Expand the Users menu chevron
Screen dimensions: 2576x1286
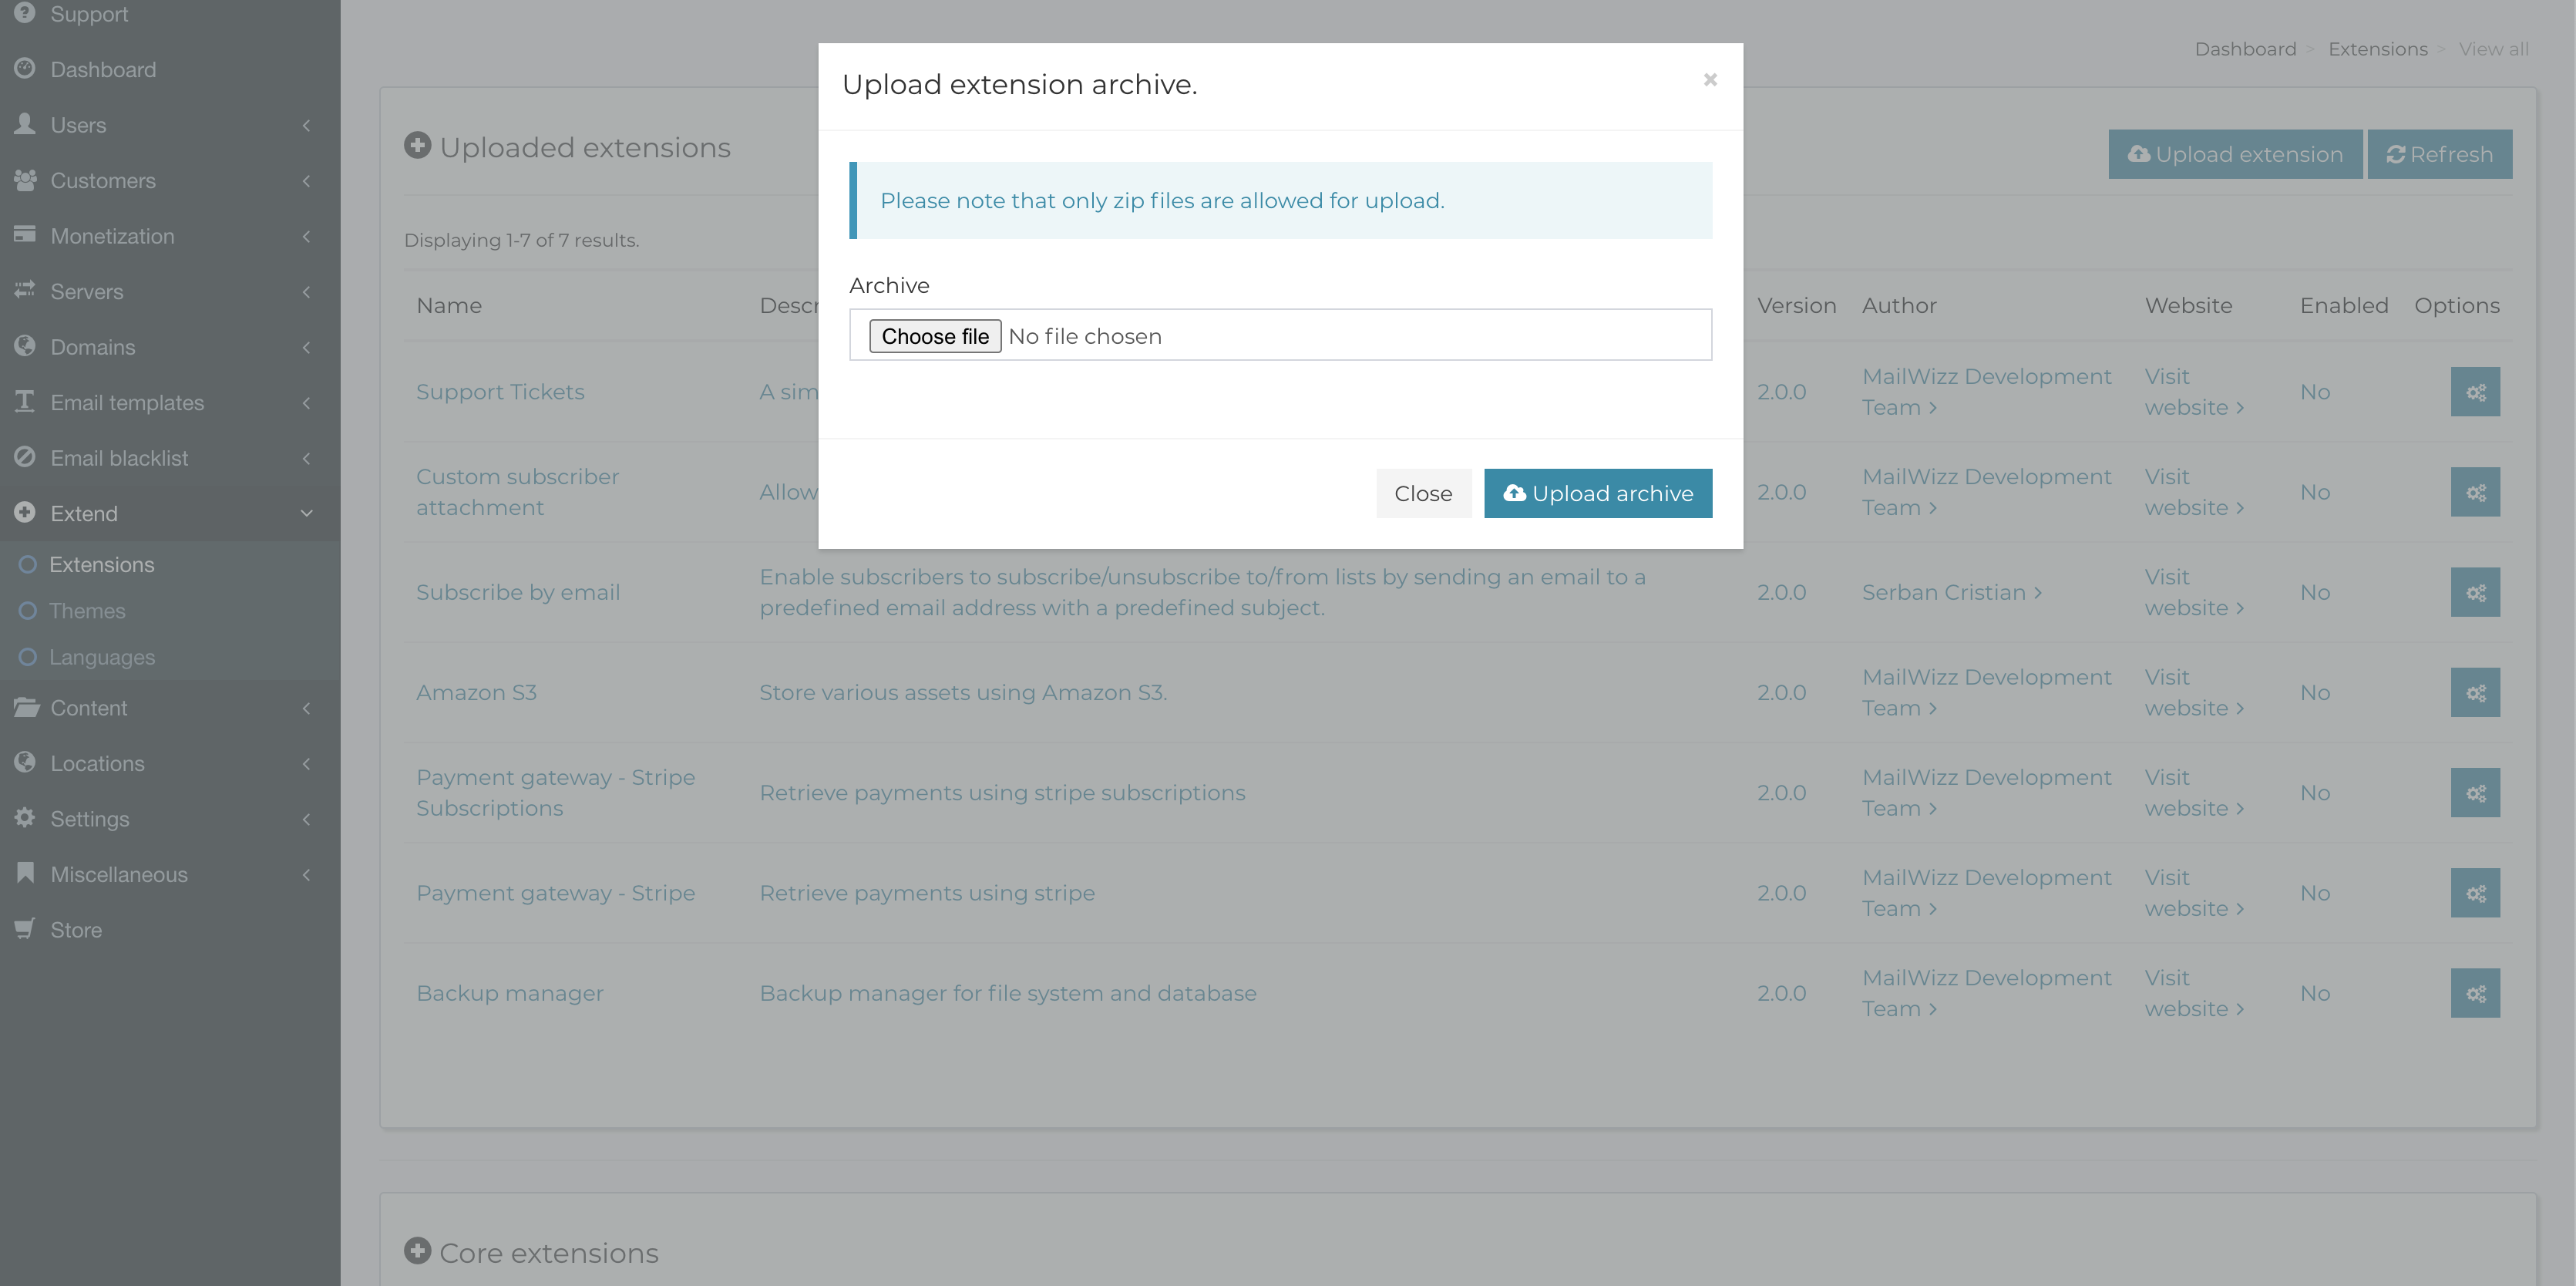tap(306, 125)
